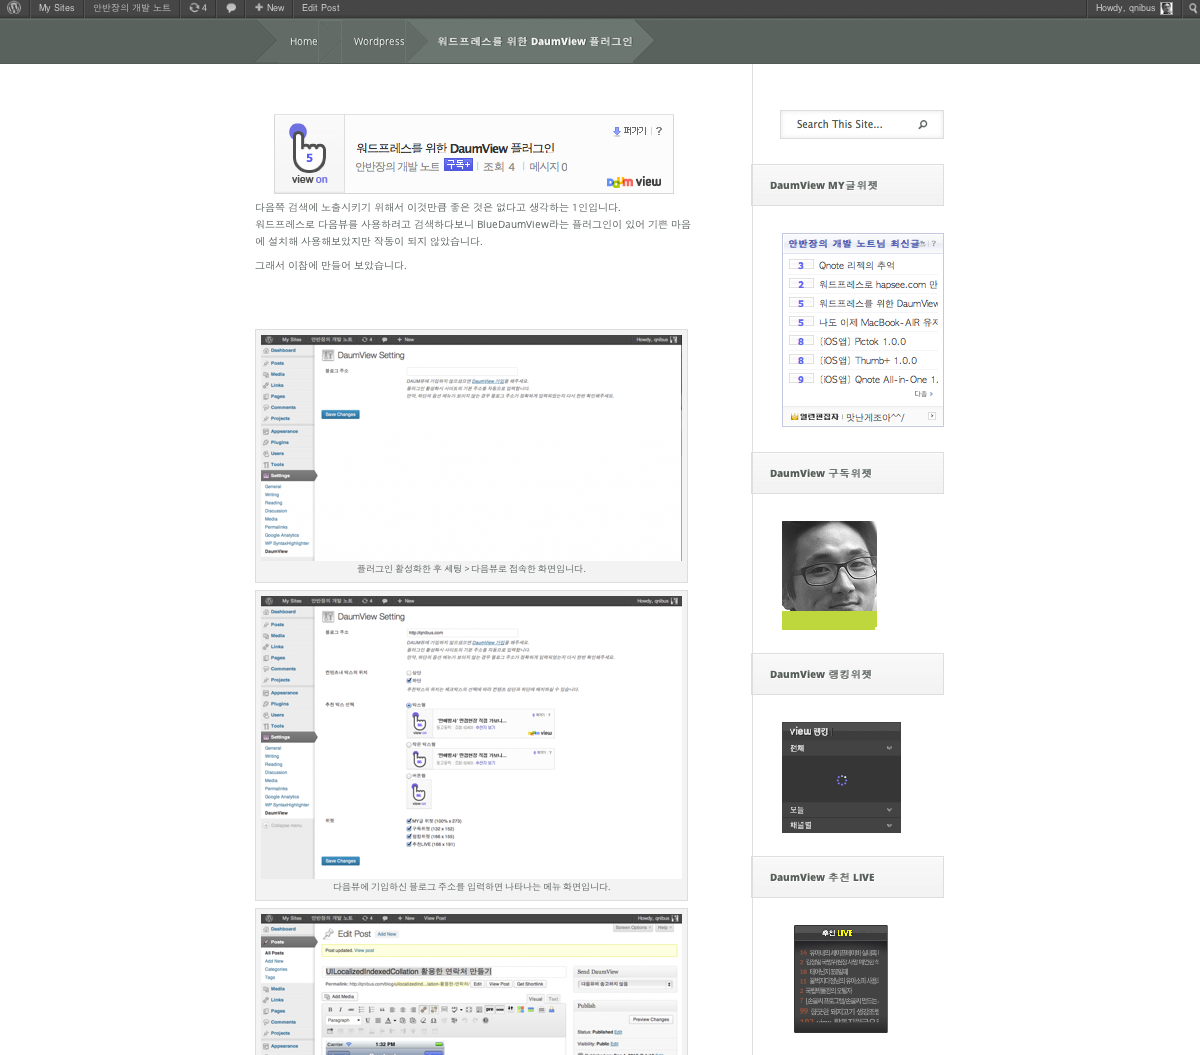This screenshot has width=1200, height=1055.
Task: Click the question mark help icon
Action: click(658, 131)
